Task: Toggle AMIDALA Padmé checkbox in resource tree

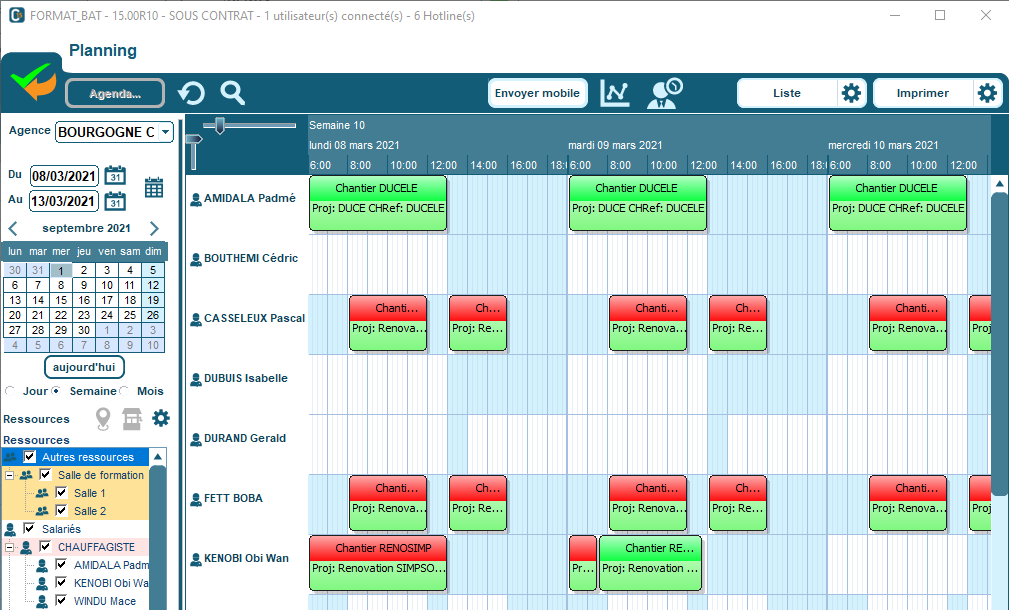Action: point(61,564)
